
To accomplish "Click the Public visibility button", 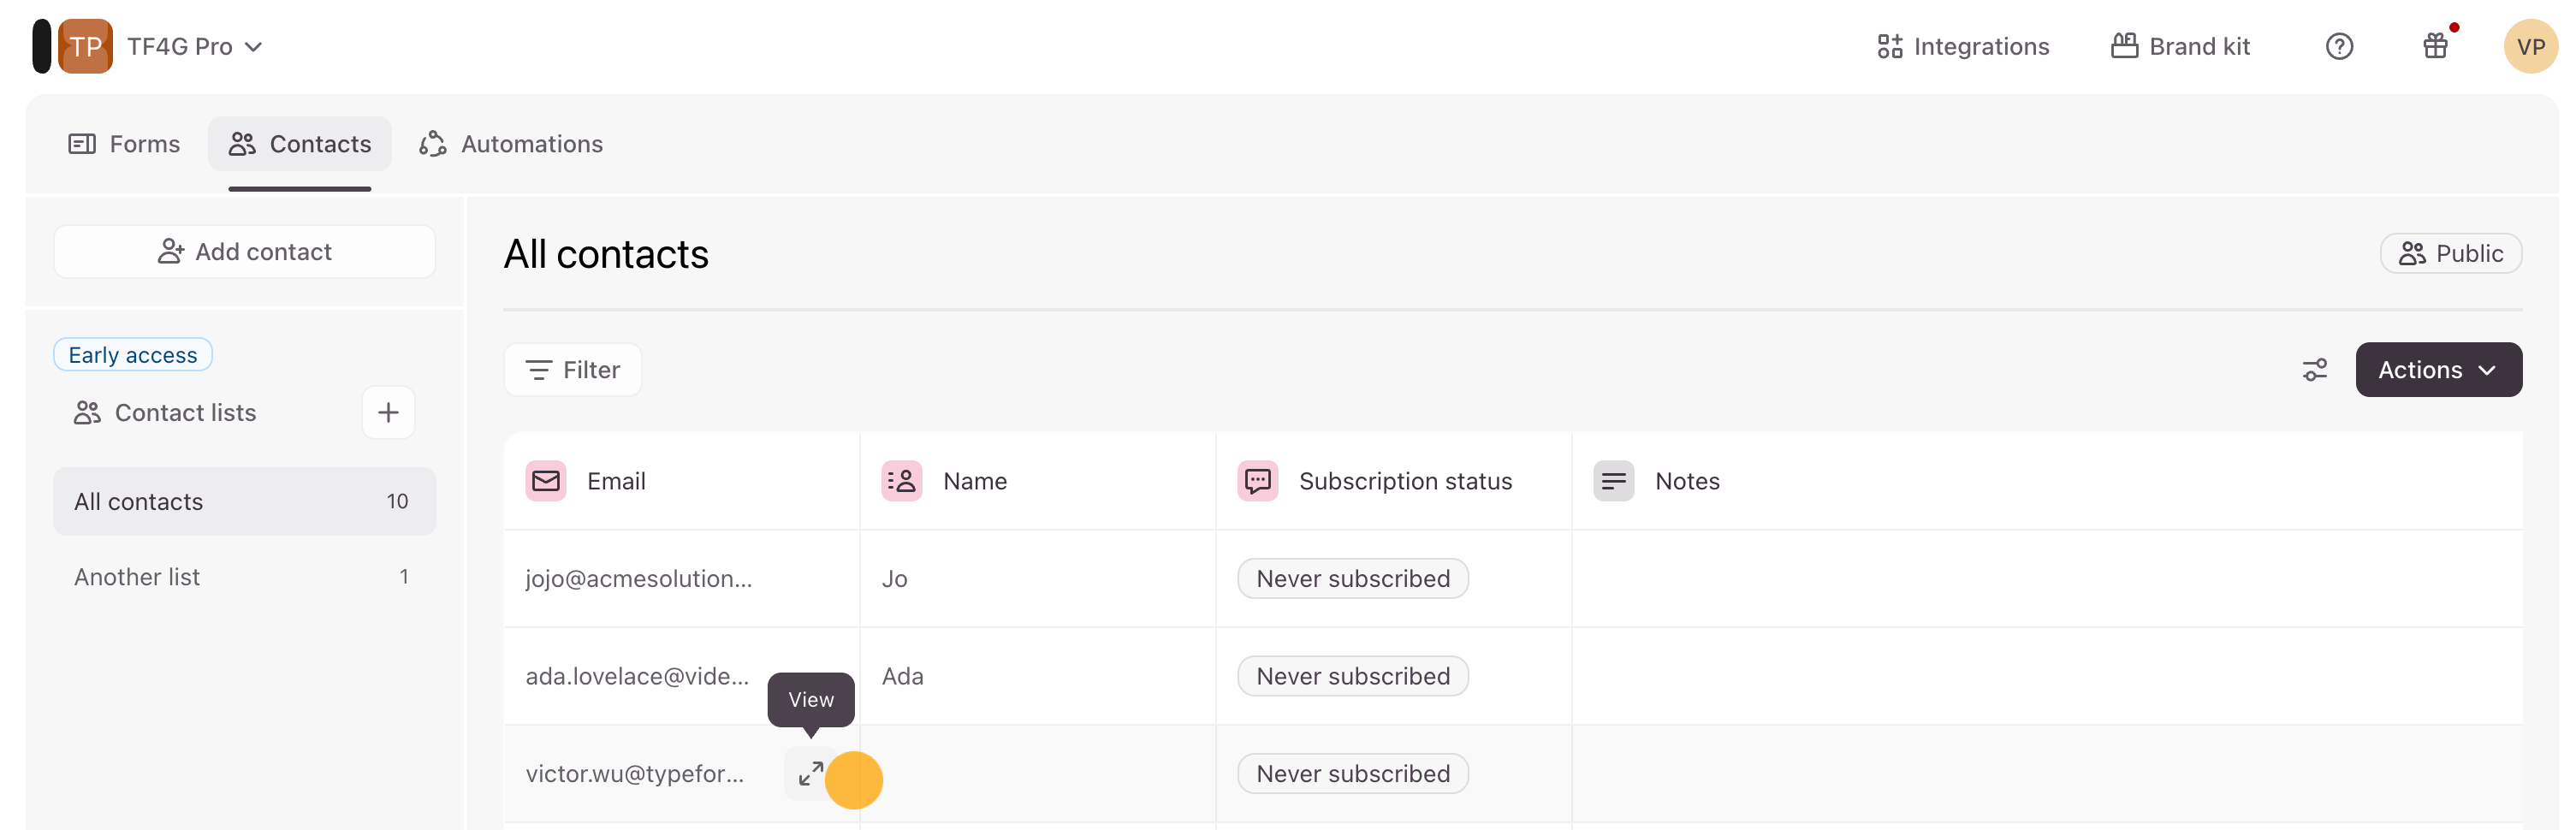I will [x=2450, y=254].
